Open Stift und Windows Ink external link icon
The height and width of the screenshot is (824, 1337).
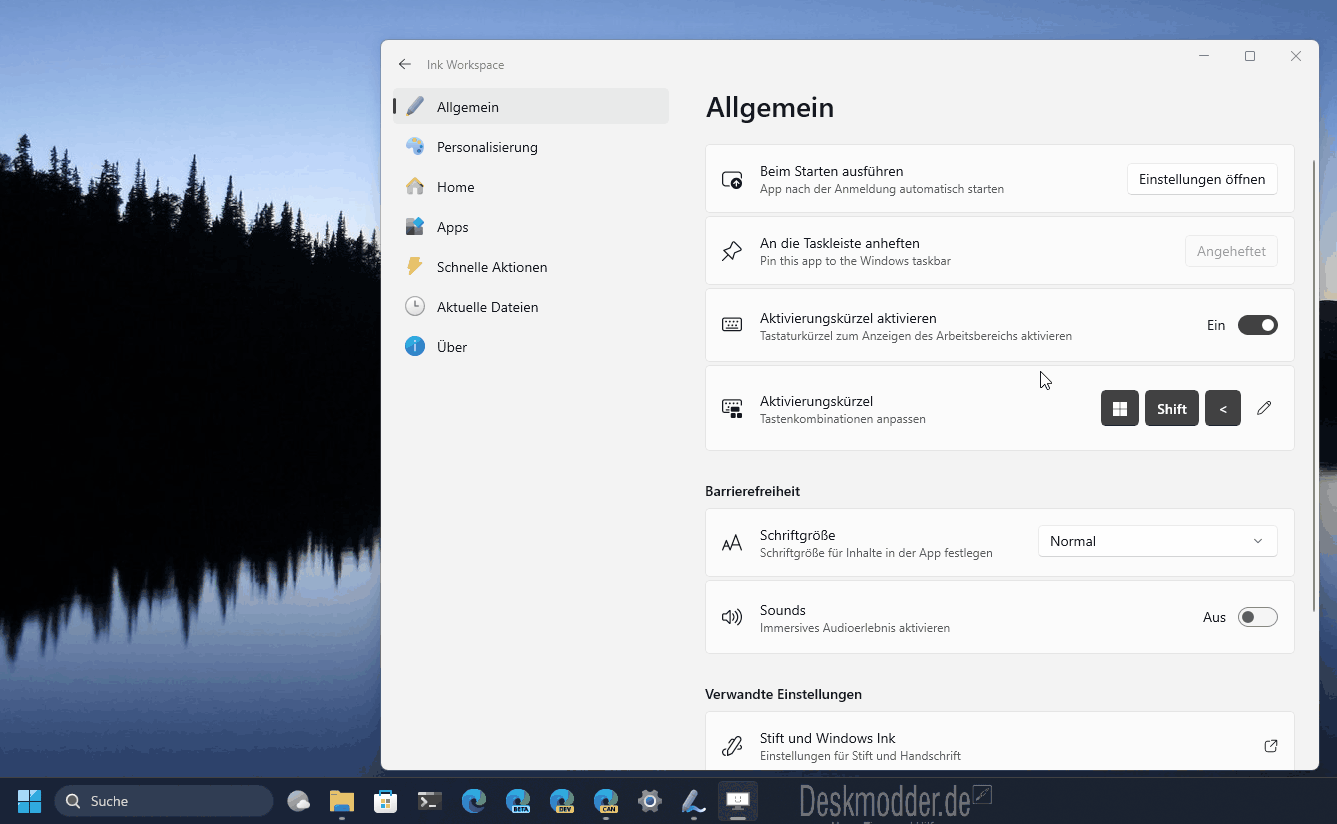point(1271,746)
